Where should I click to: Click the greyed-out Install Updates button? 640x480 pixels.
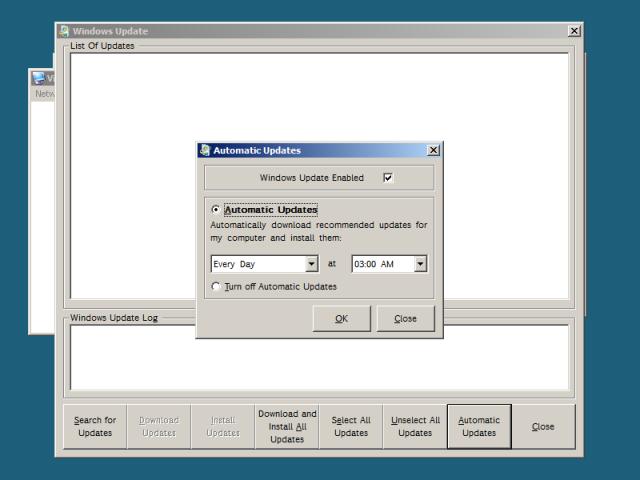pyautogui.click(x=223, y=427)
